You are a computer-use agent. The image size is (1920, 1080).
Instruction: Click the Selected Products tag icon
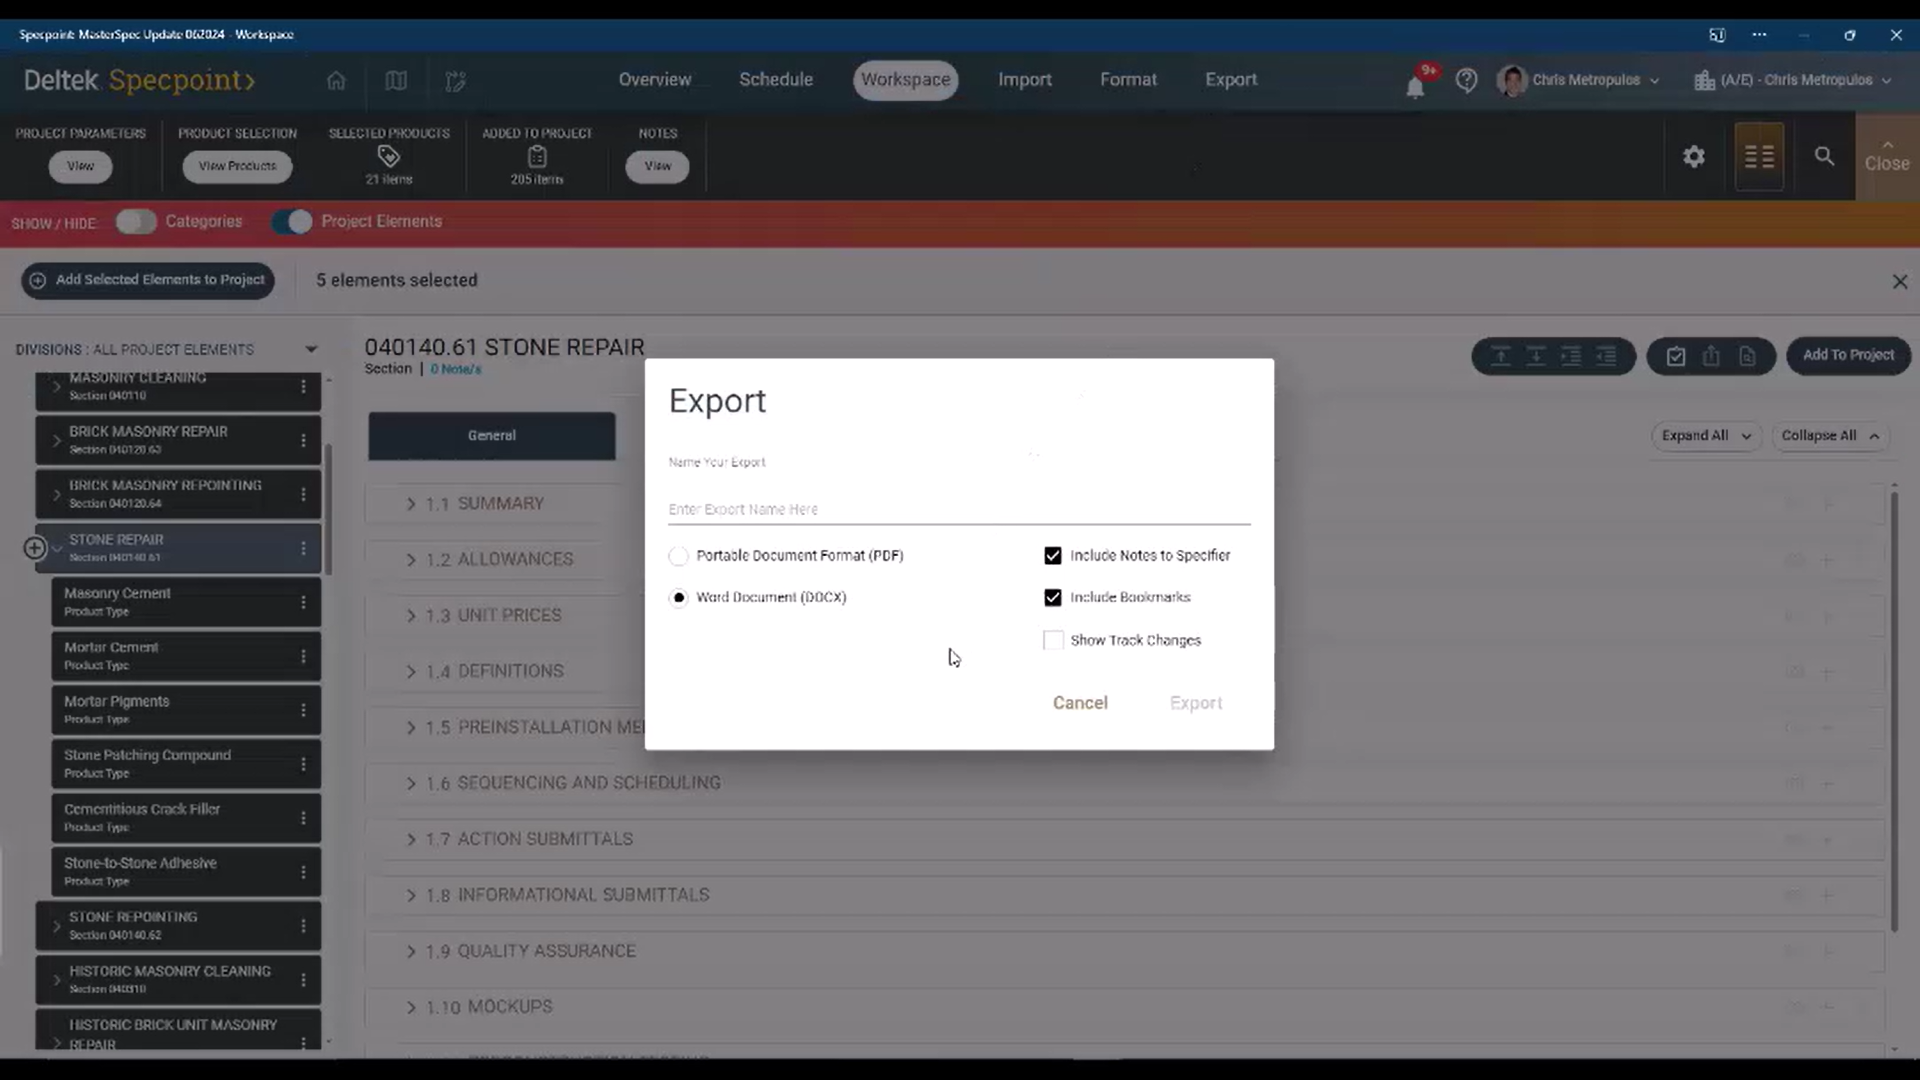[x=389, y=156]
